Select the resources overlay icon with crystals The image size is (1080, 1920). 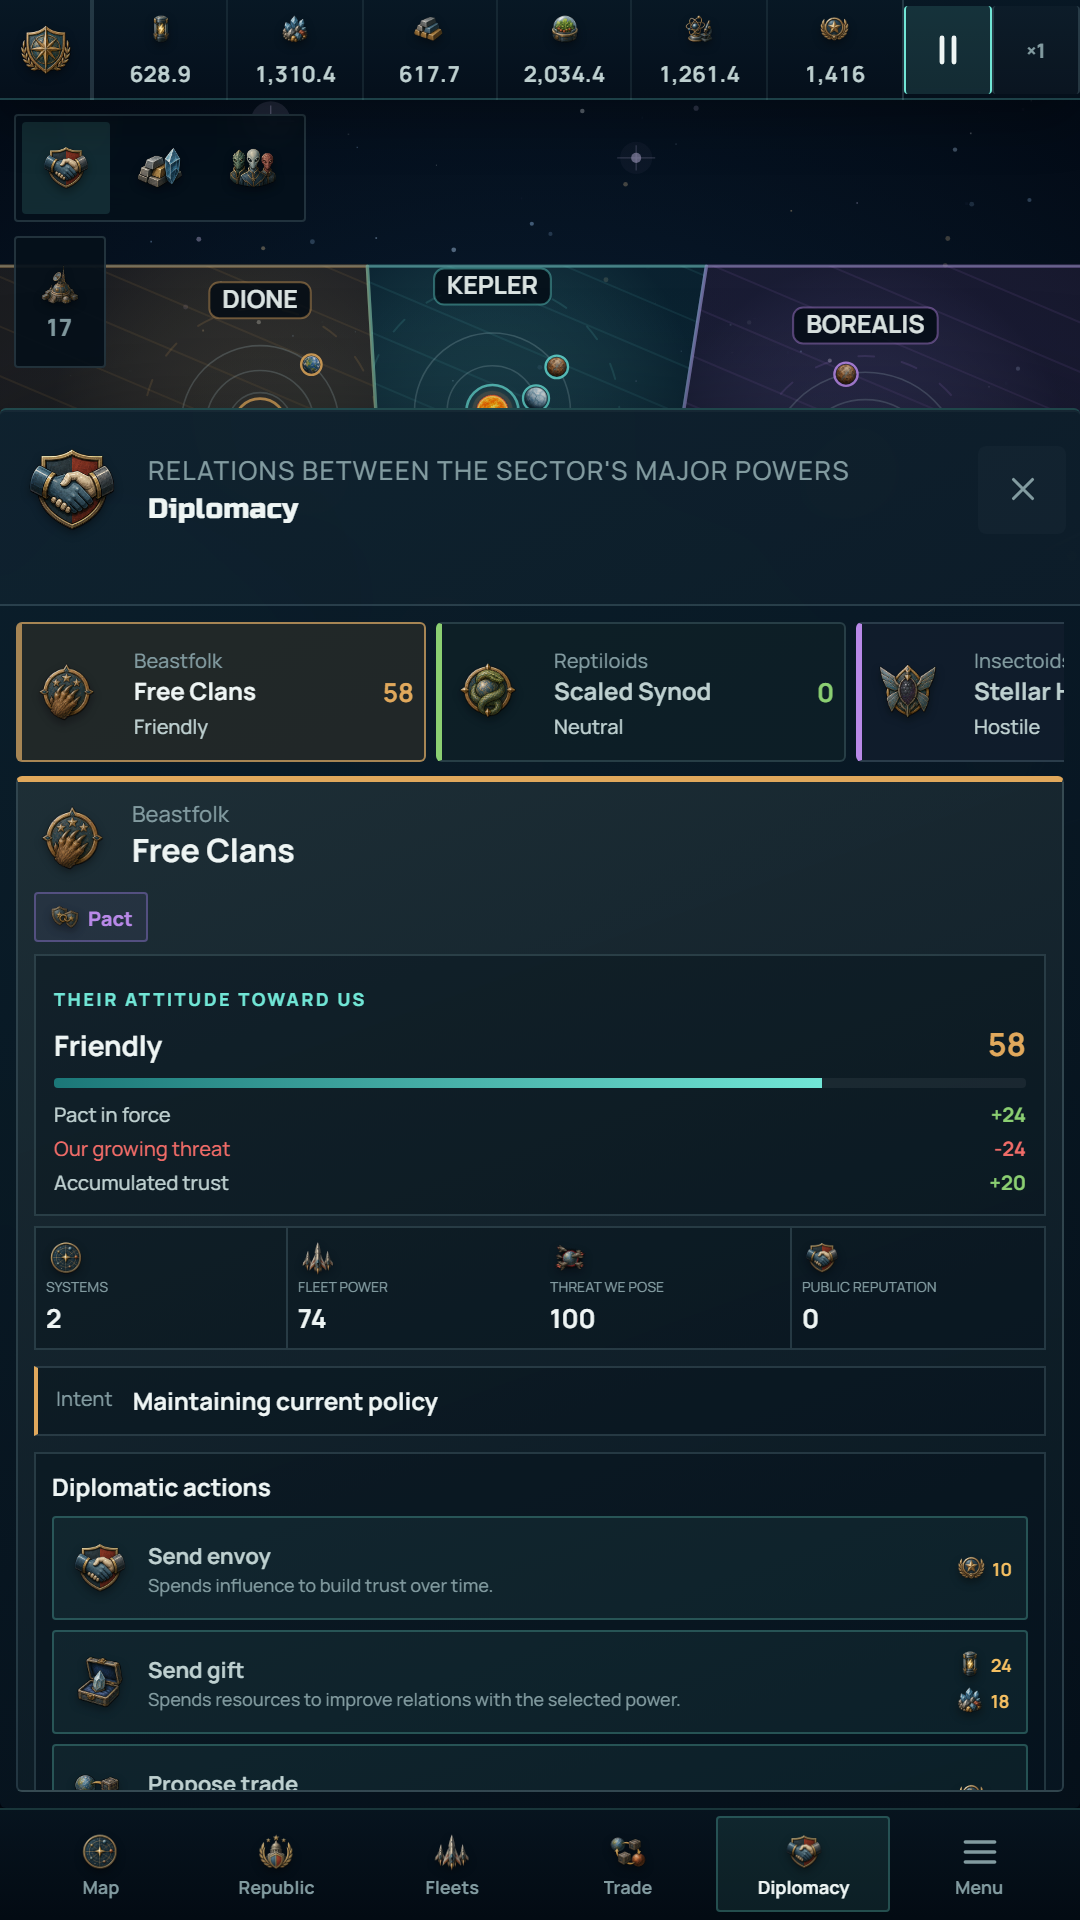(x=159, y=168)
